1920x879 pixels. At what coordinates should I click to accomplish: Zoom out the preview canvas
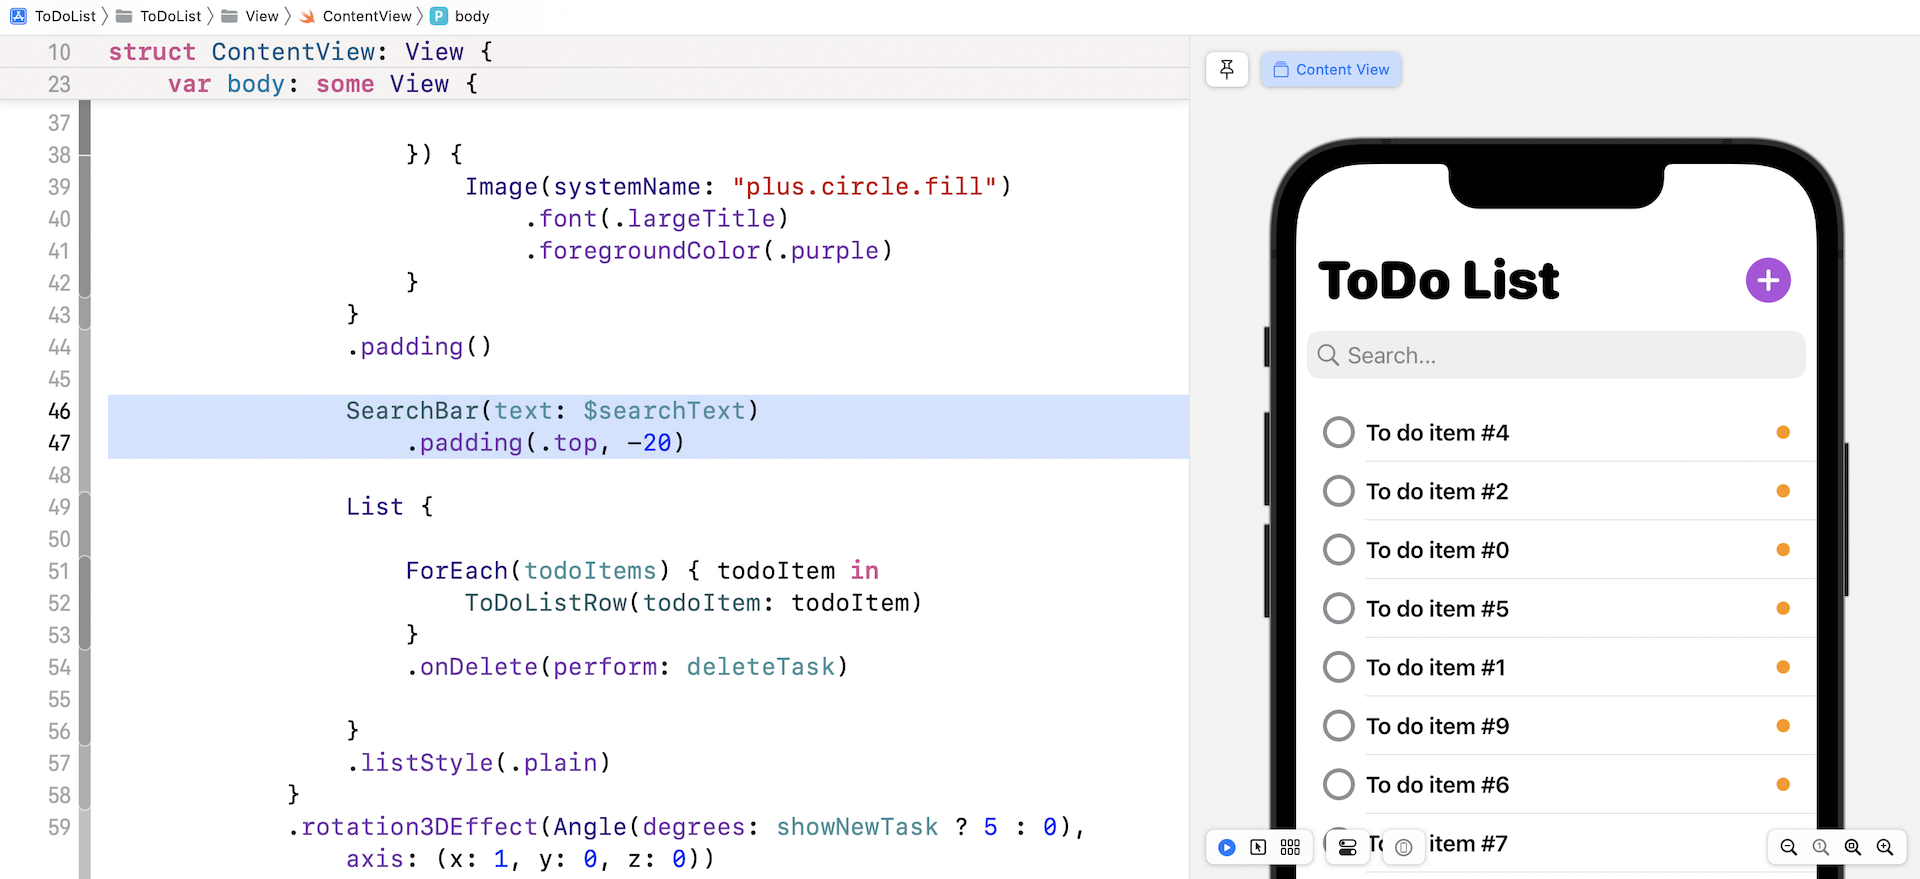1789,847
